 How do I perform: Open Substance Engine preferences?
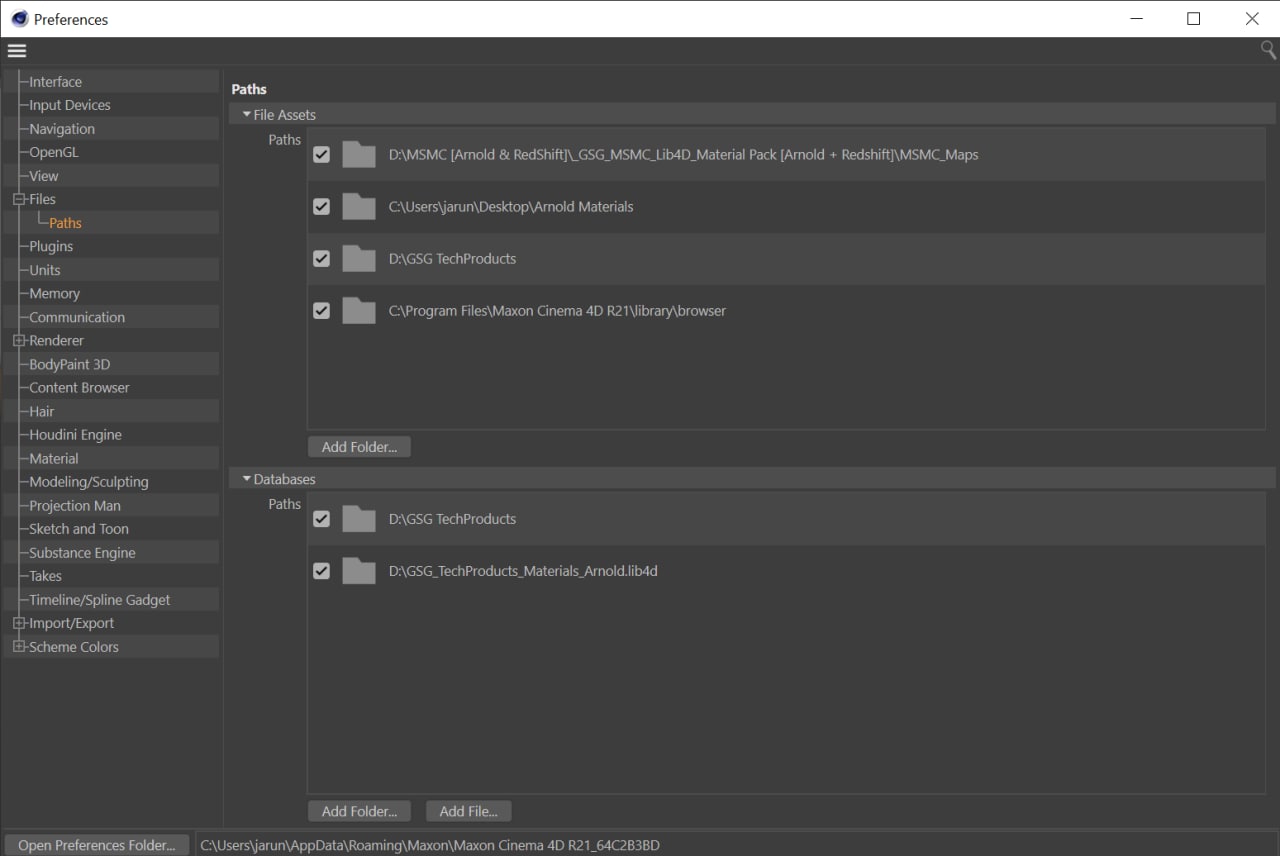click(82, 553)
